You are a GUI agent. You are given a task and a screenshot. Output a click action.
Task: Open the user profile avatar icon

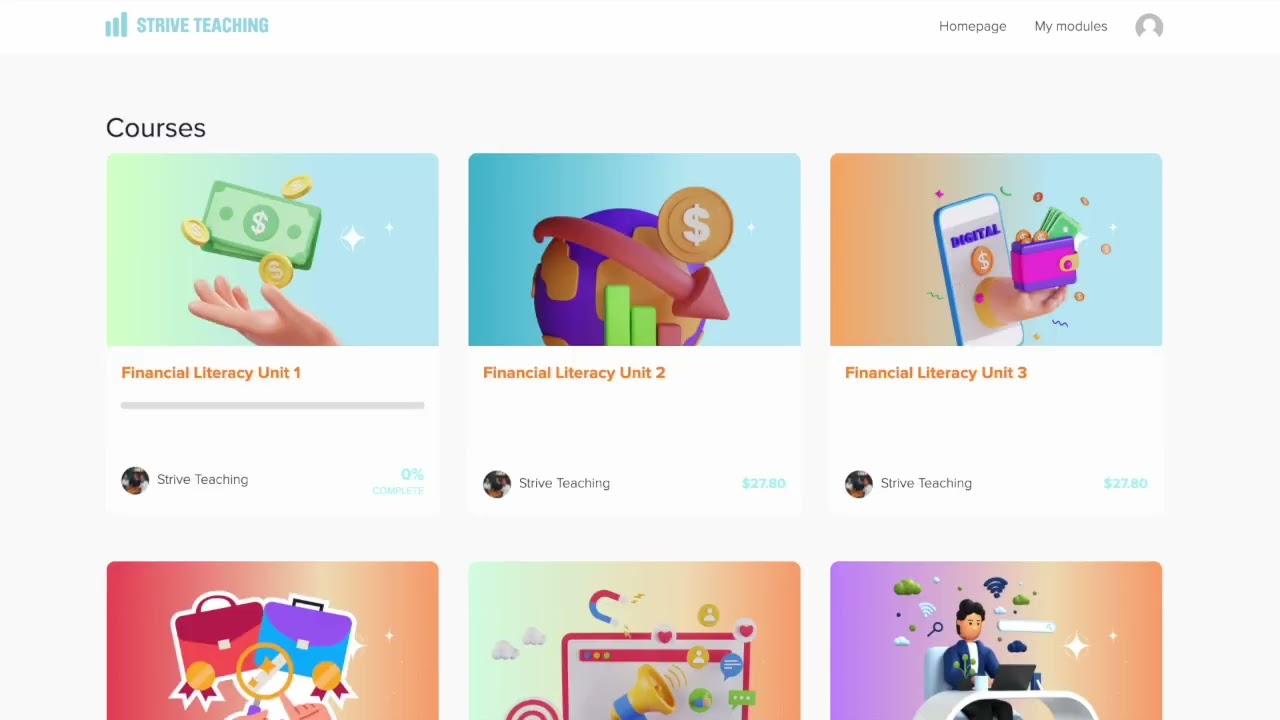(x=1149, y=27)
